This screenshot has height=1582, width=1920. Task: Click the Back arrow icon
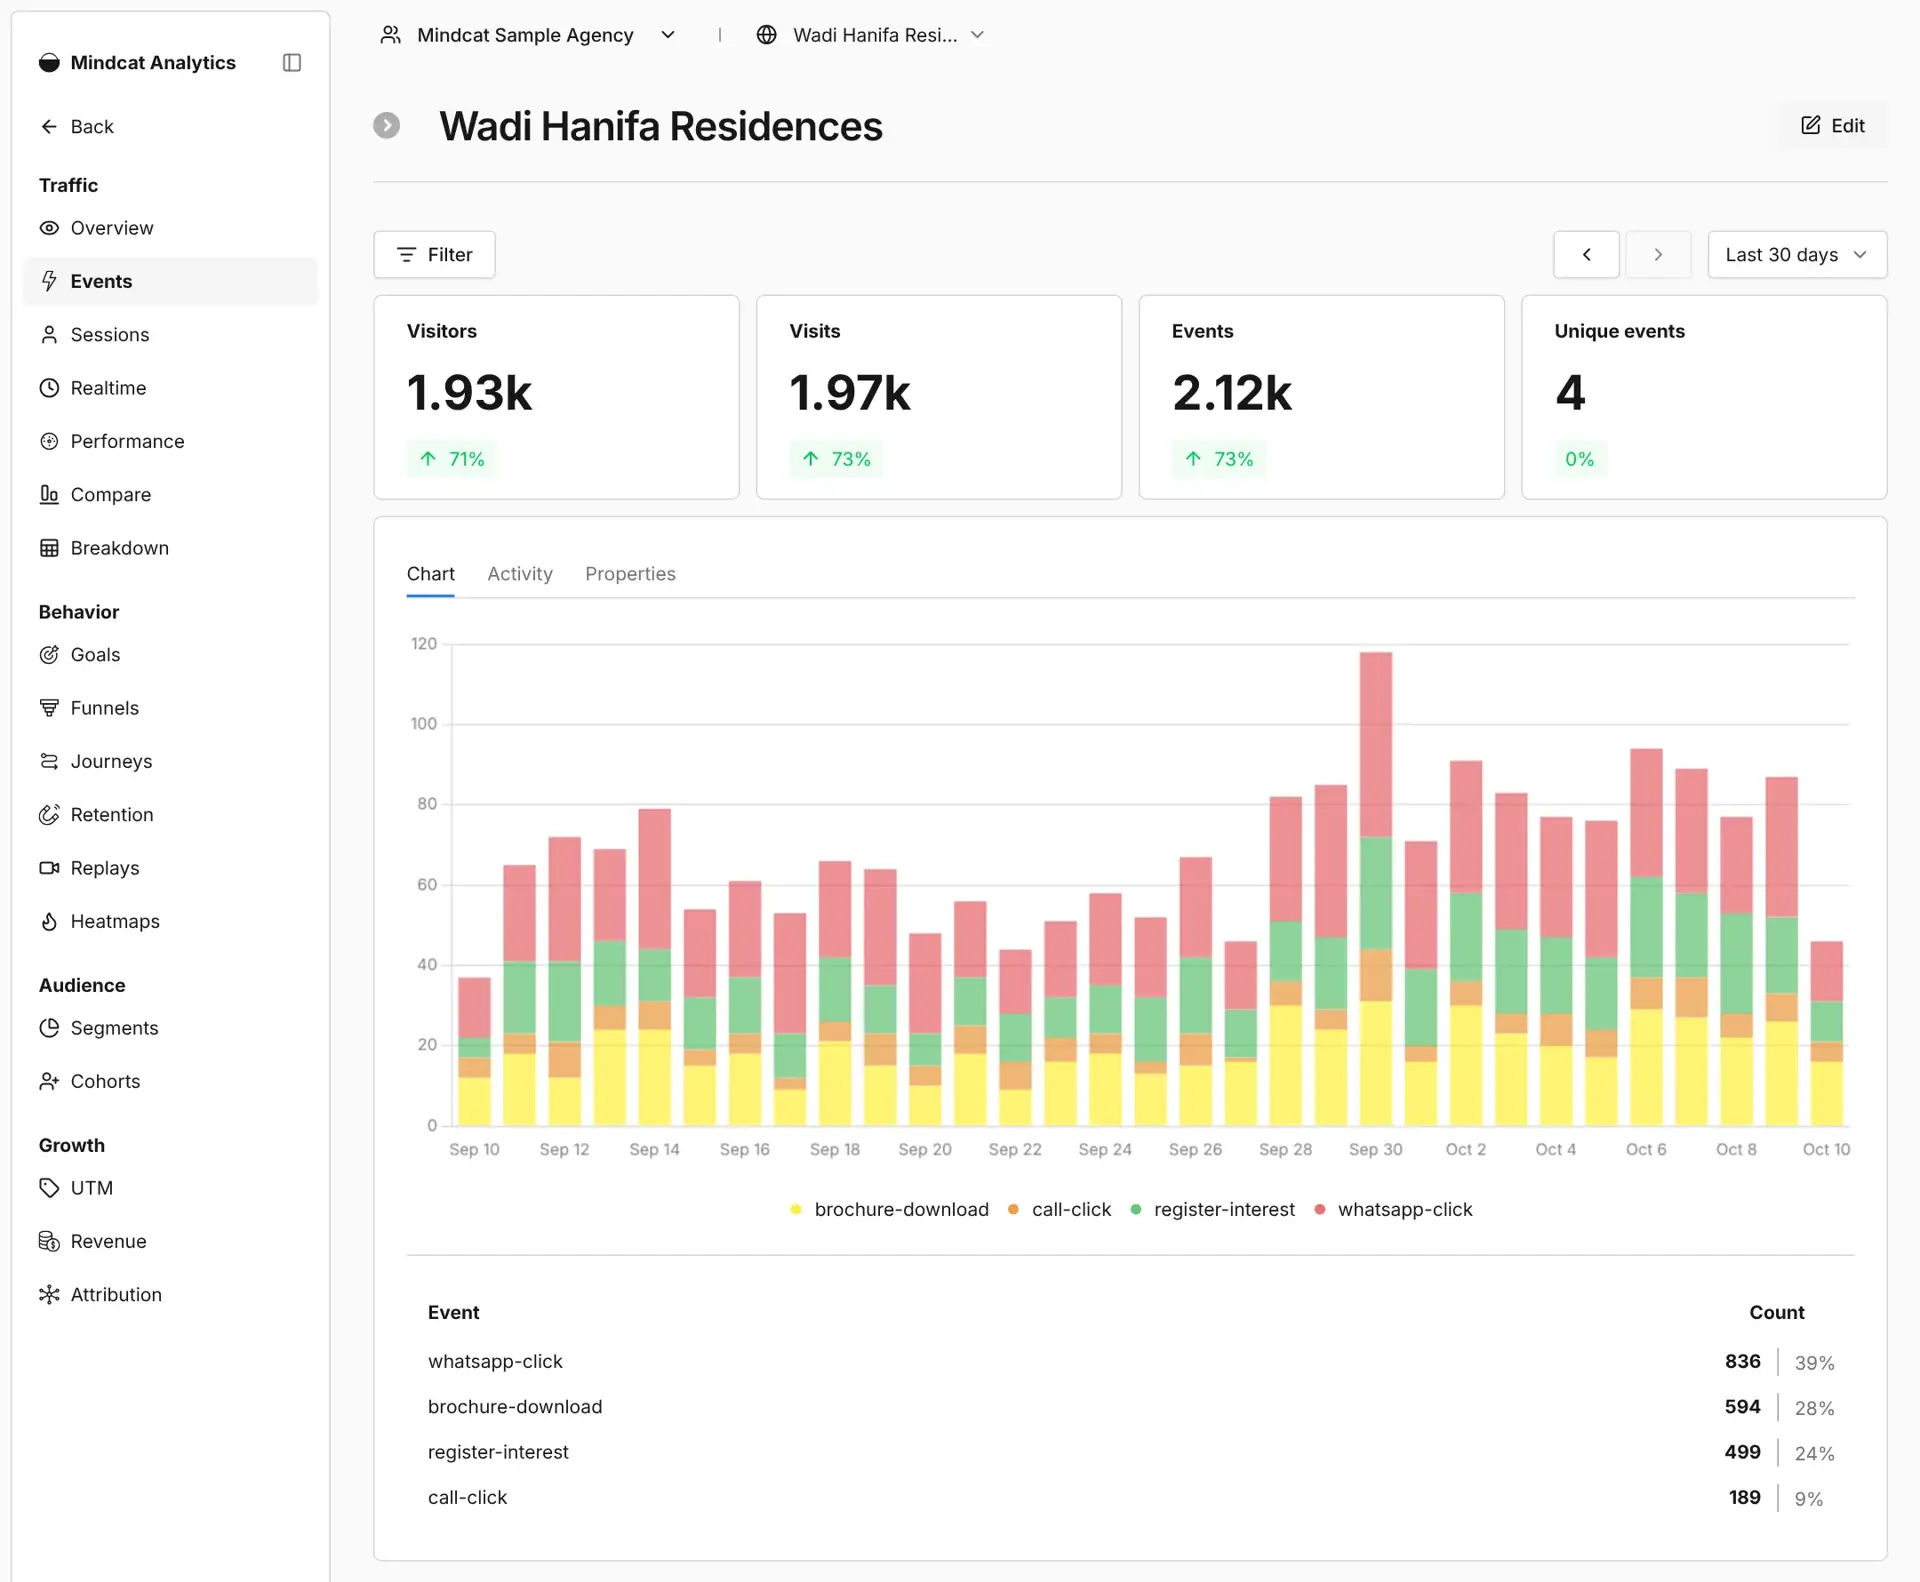point(49,126)
